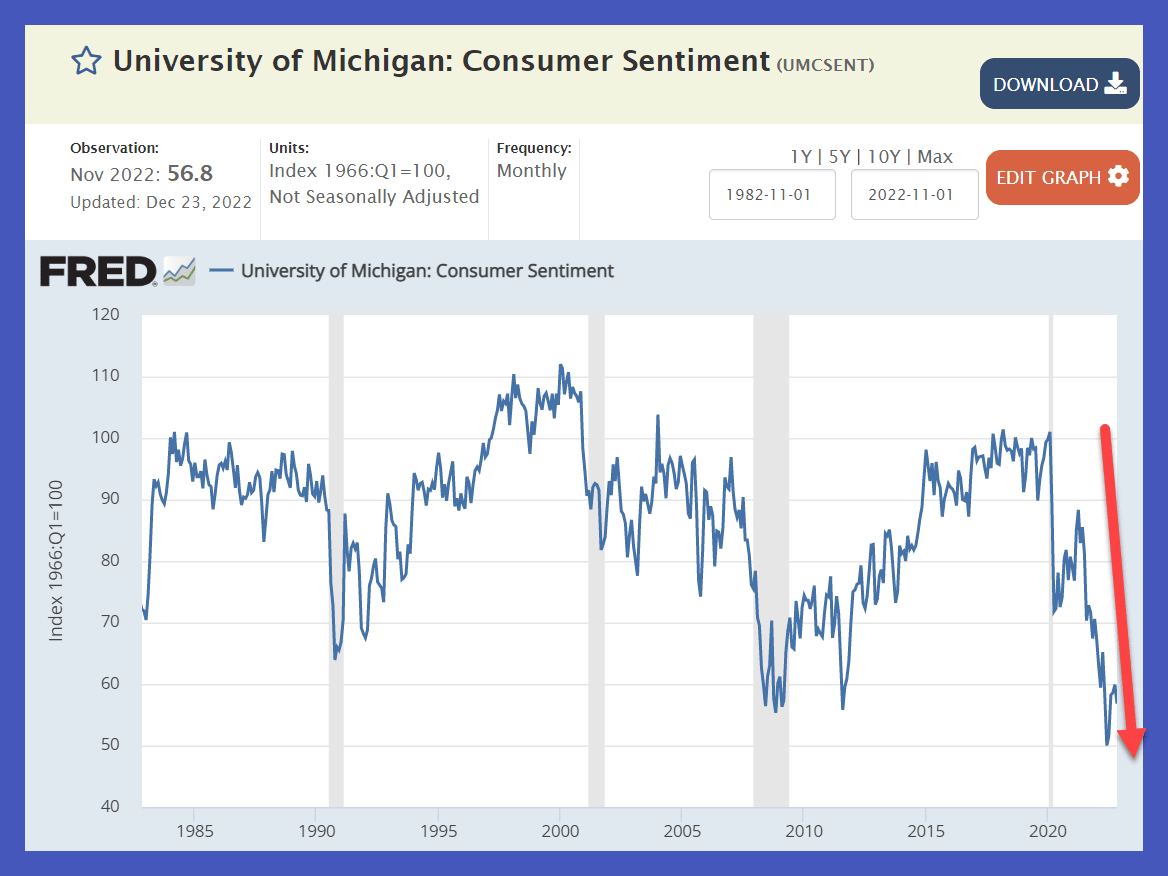Click the Consumer Sentiment legend label

[x=427, y=271]
